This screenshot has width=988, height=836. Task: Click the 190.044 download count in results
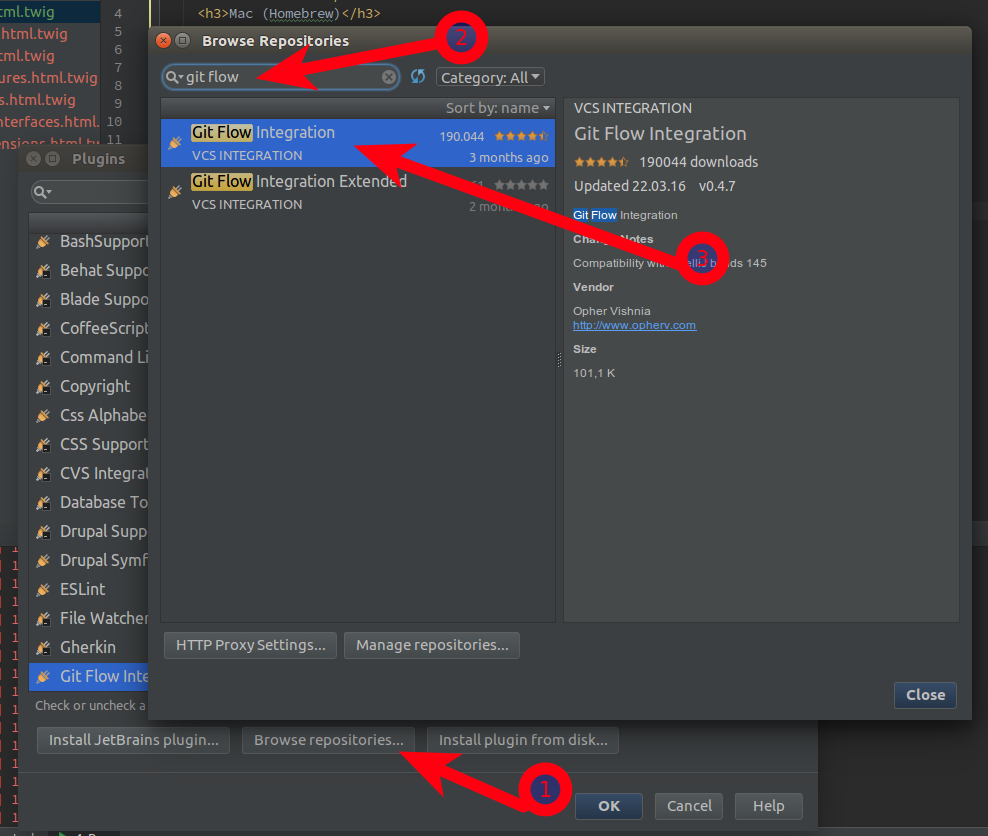pyautogui.click(x=462, y=136)
